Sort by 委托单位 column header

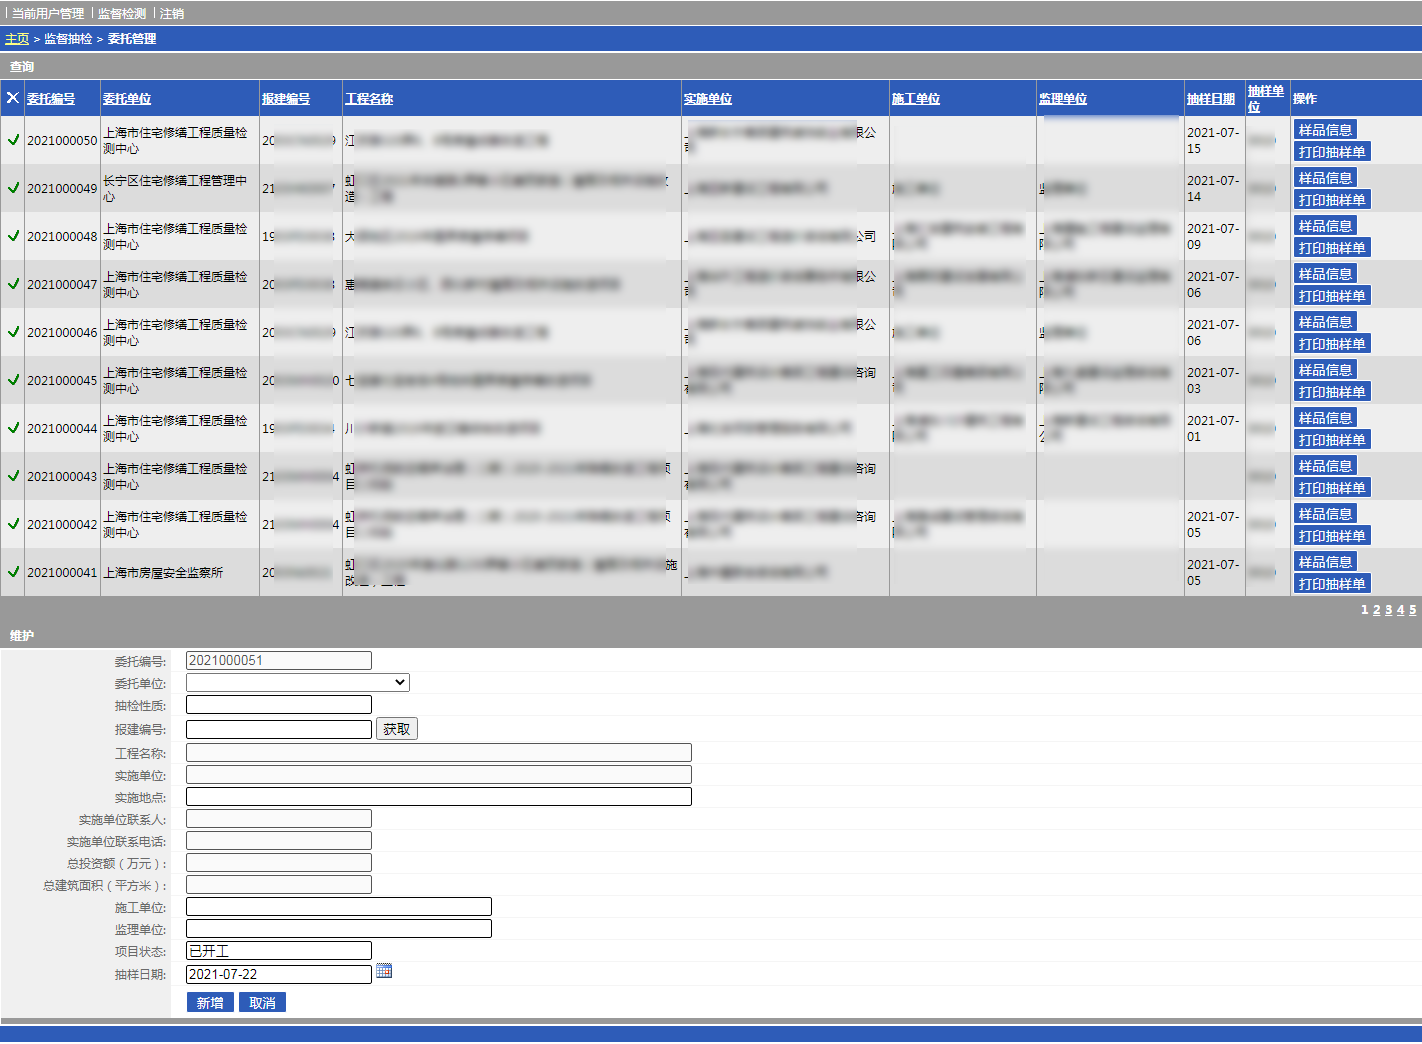point(127,99)
